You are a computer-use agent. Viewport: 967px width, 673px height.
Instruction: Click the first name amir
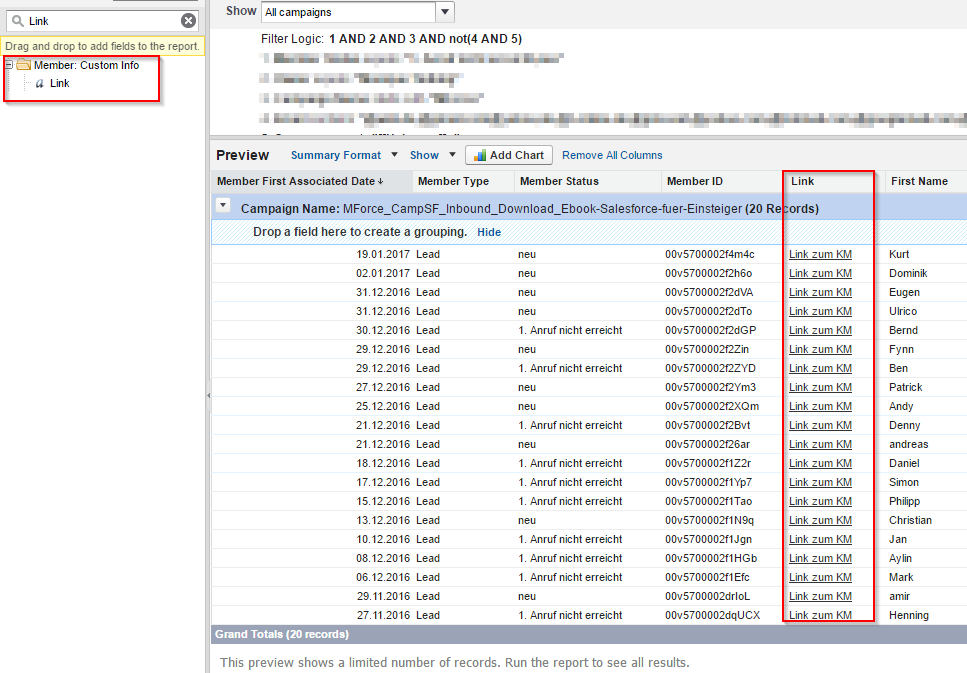click(x=900, y=597)
